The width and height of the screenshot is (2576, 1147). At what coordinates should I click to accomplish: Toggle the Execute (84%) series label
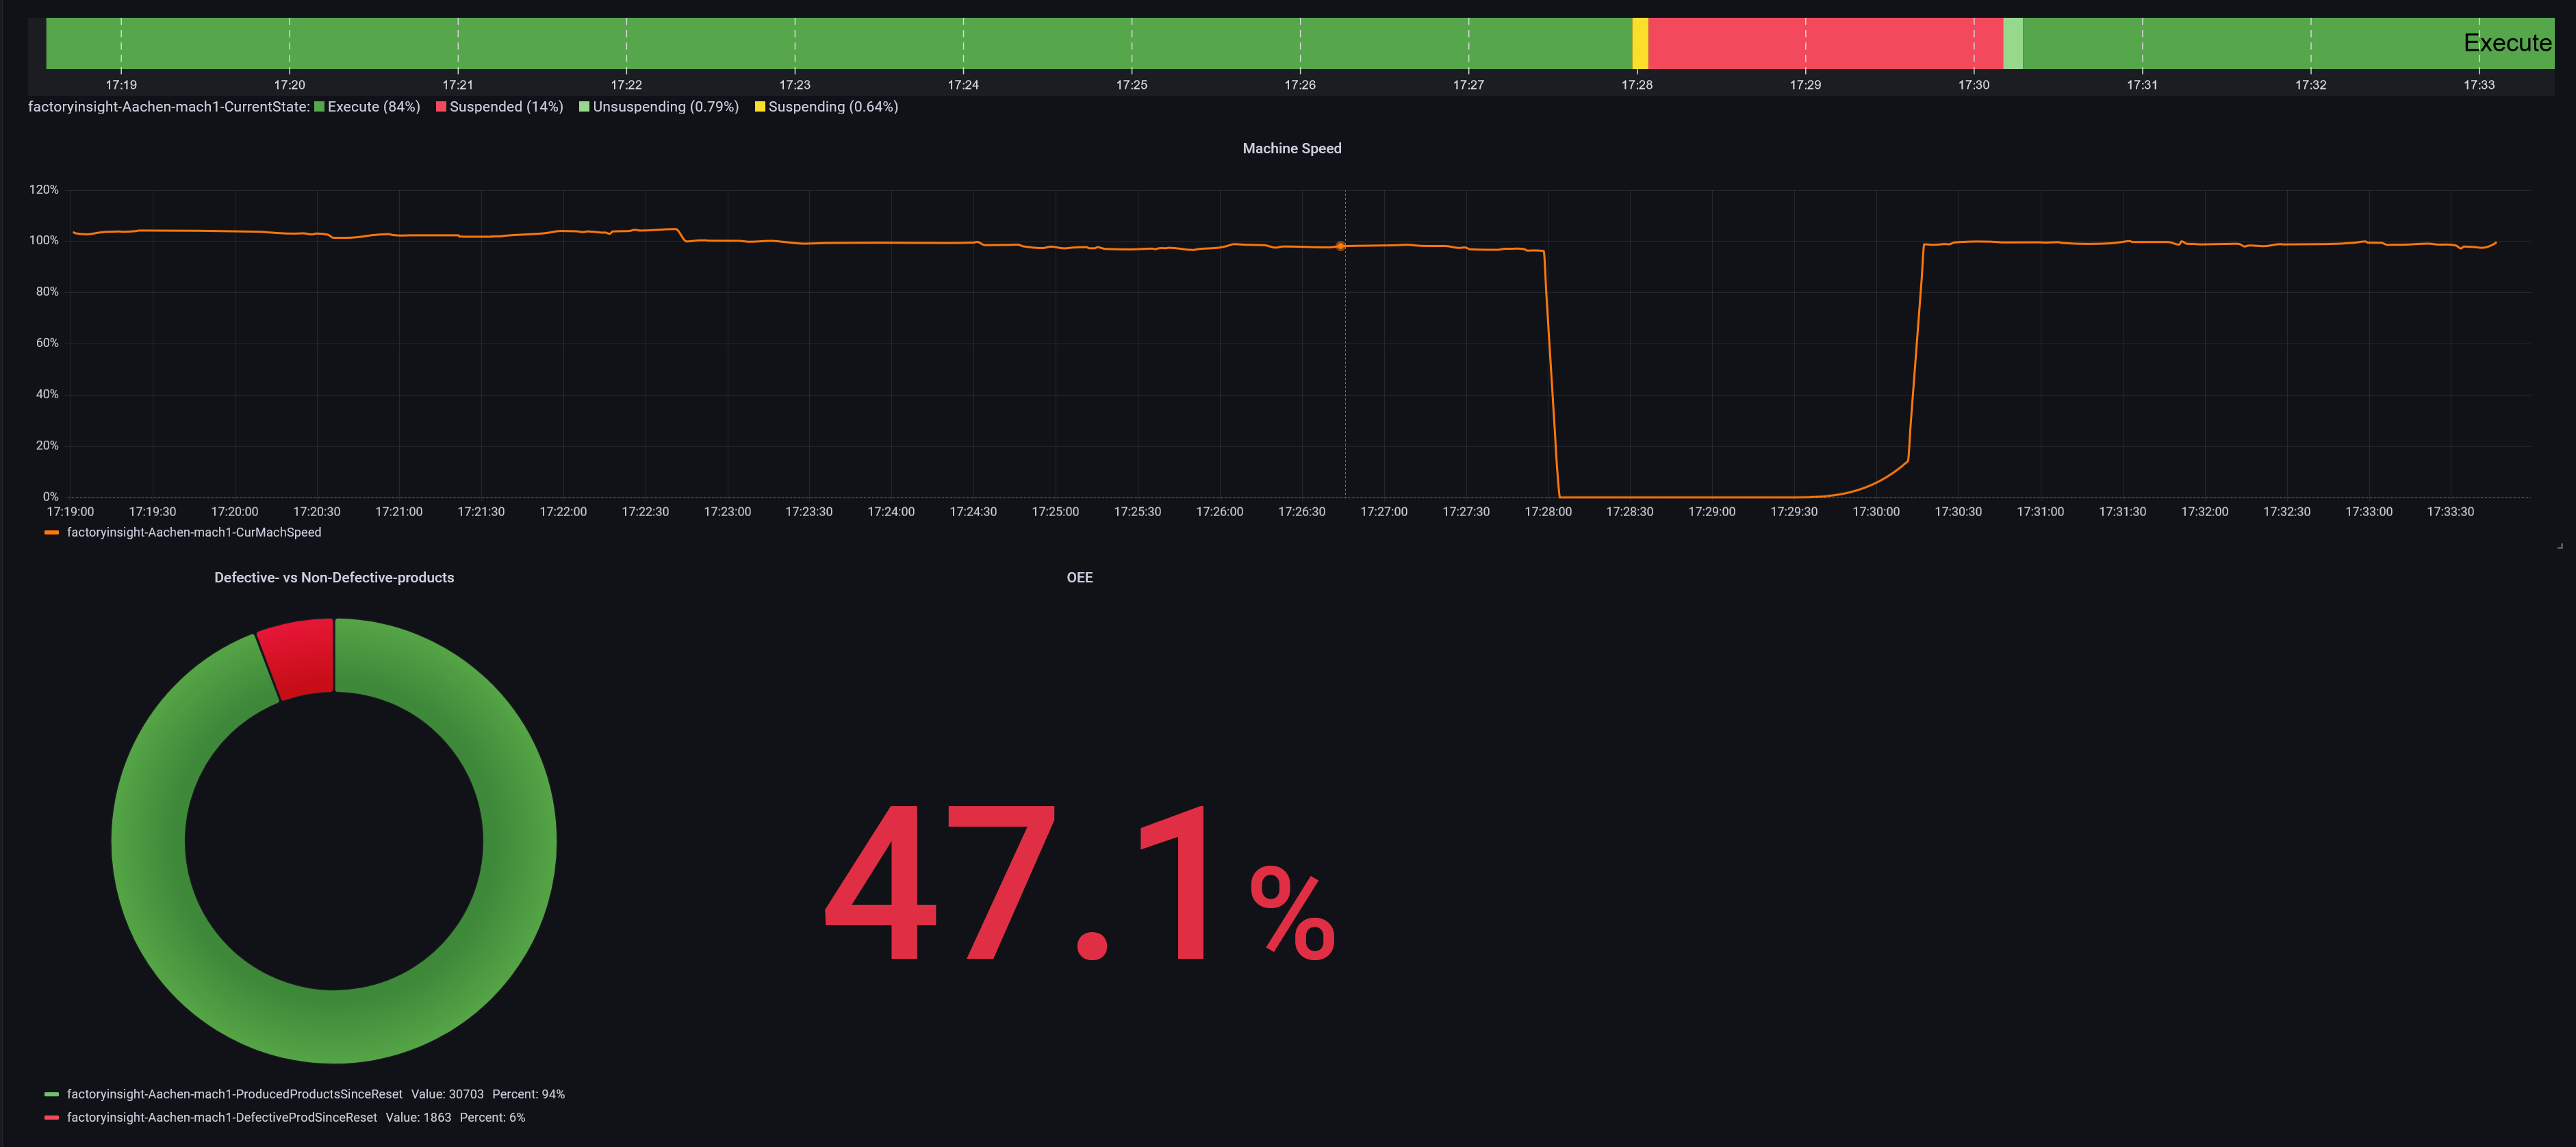(x=373, y=107)
